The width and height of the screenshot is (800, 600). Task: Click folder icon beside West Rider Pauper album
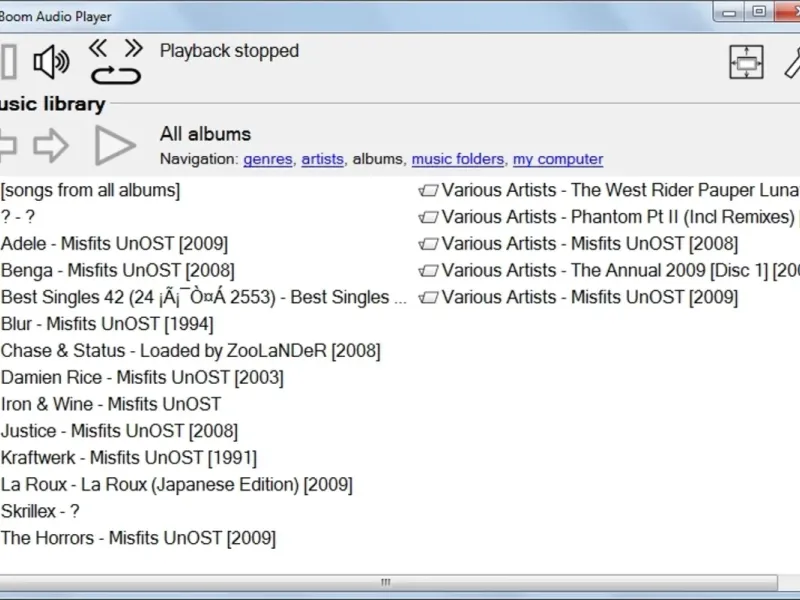pyautogui.click(x=428, y=191)
